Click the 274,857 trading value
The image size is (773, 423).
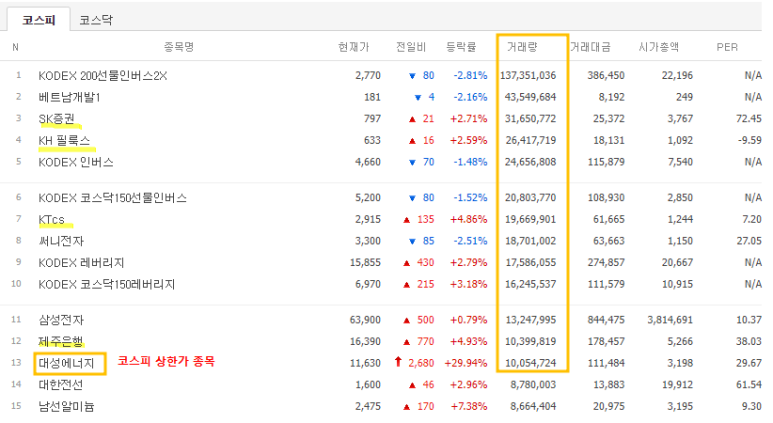point(606,263)
